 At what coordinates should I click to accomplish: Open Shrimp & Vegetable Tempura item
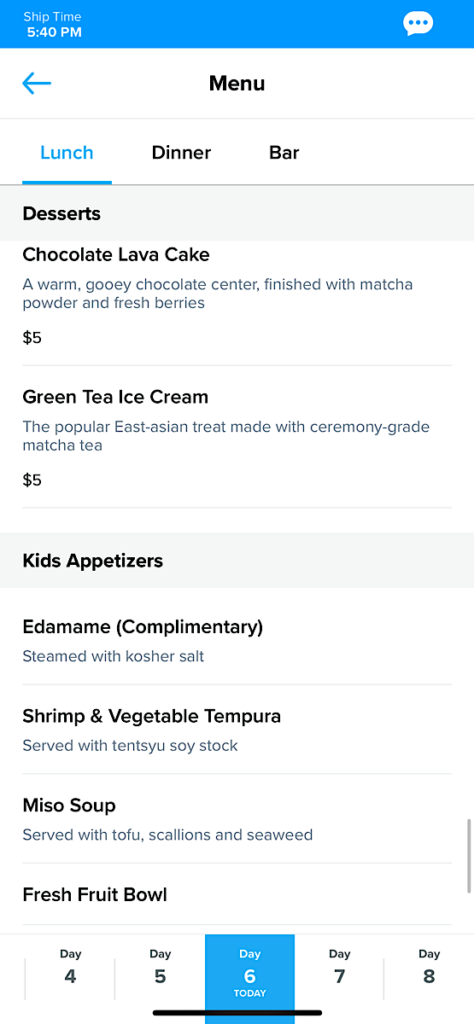pyautogui.click(x=237, y=729)
